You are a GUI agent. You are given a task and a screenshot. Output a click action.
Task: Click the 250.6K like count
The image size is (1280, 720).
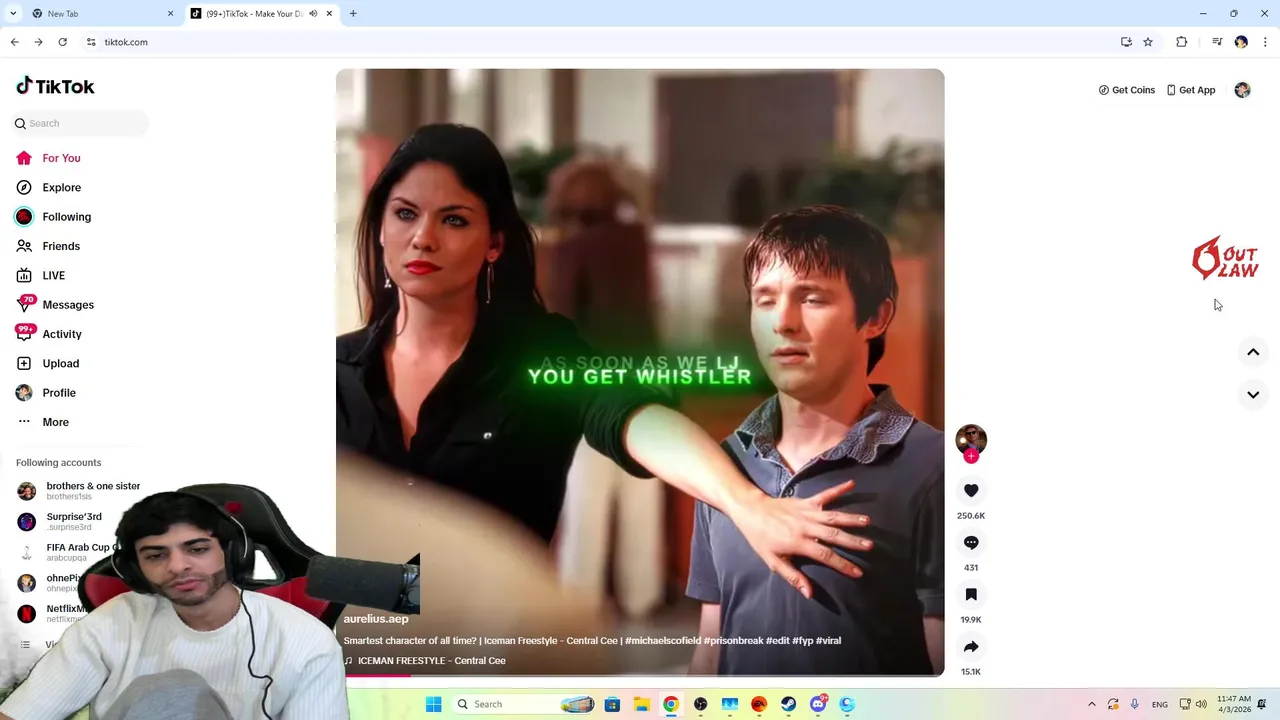971,516
